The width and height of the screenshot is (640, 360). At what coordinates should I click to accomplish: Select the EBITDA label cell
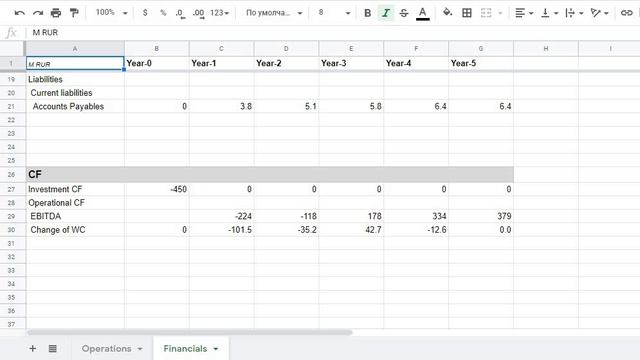pos(75,216)
